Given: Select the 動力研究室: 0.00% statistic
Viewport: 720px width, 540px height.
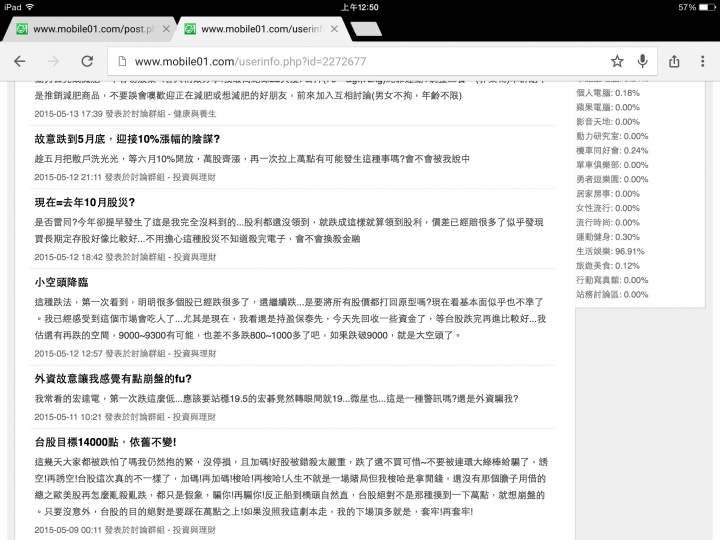Looking at the screenshot, I should [x=612, y=136].
